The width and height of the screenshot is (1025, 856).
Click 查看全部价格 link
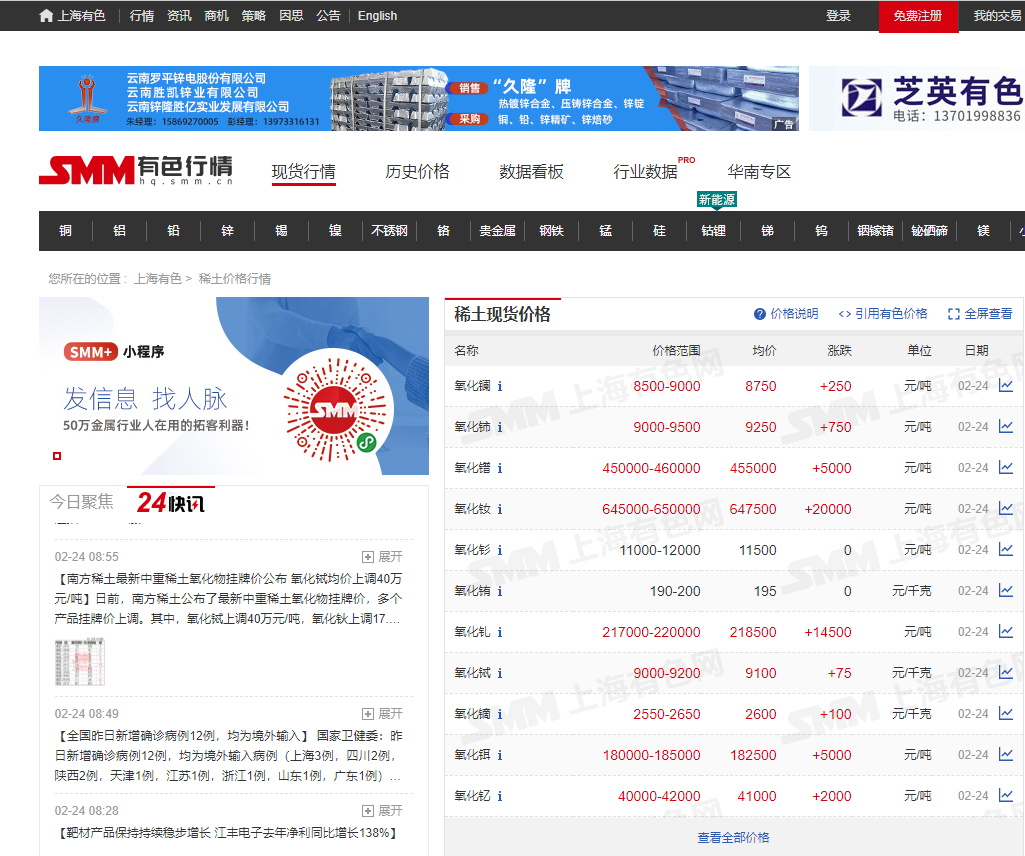pos(733,838)
